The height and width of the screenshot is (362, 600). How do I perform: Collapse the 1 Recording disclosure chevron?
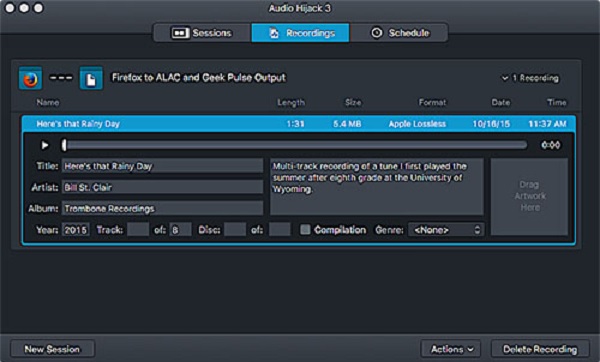505,78
